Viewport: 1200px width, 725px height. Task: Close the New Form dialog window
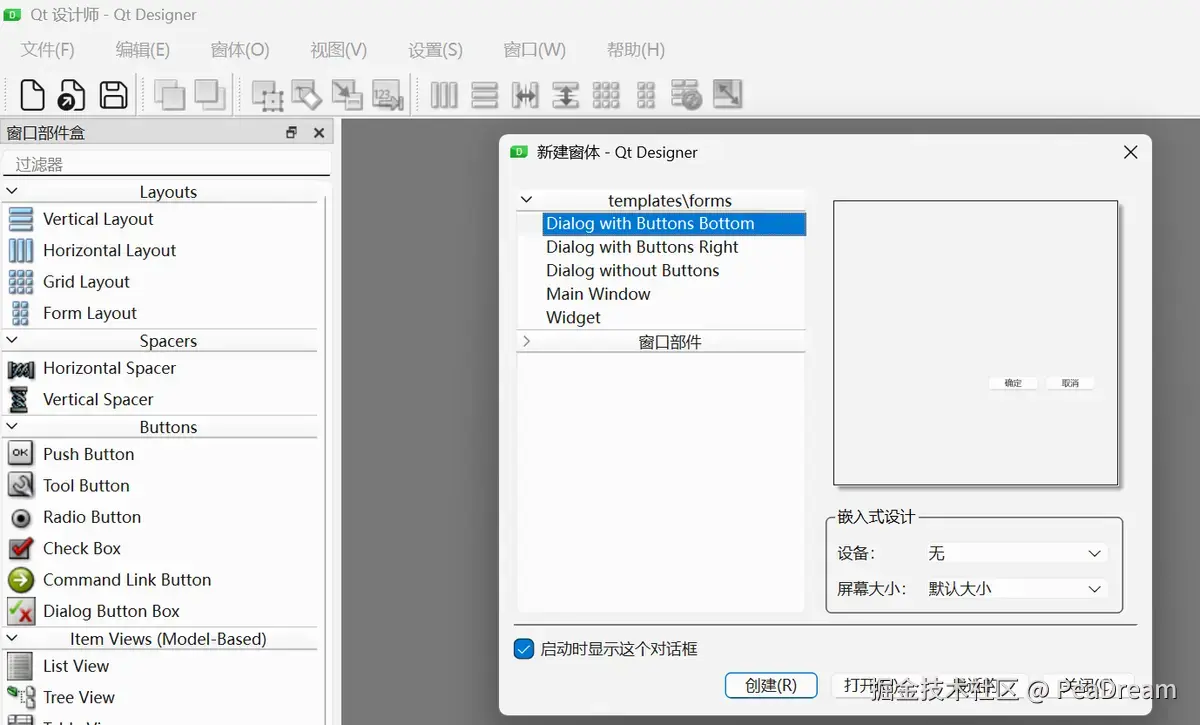1131,152
